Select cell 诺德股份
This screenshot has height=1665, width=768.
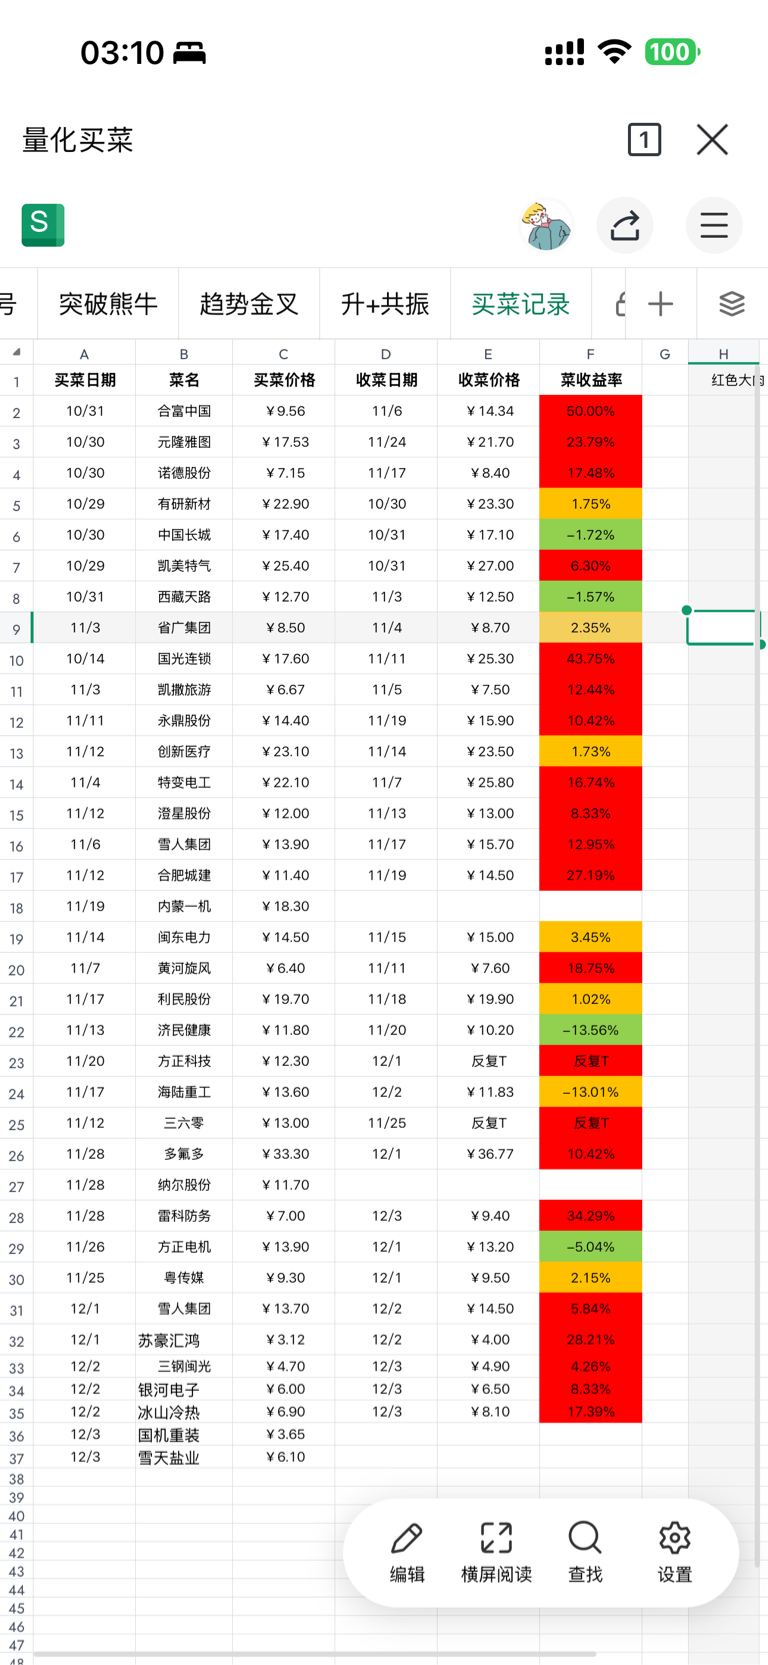184,473
